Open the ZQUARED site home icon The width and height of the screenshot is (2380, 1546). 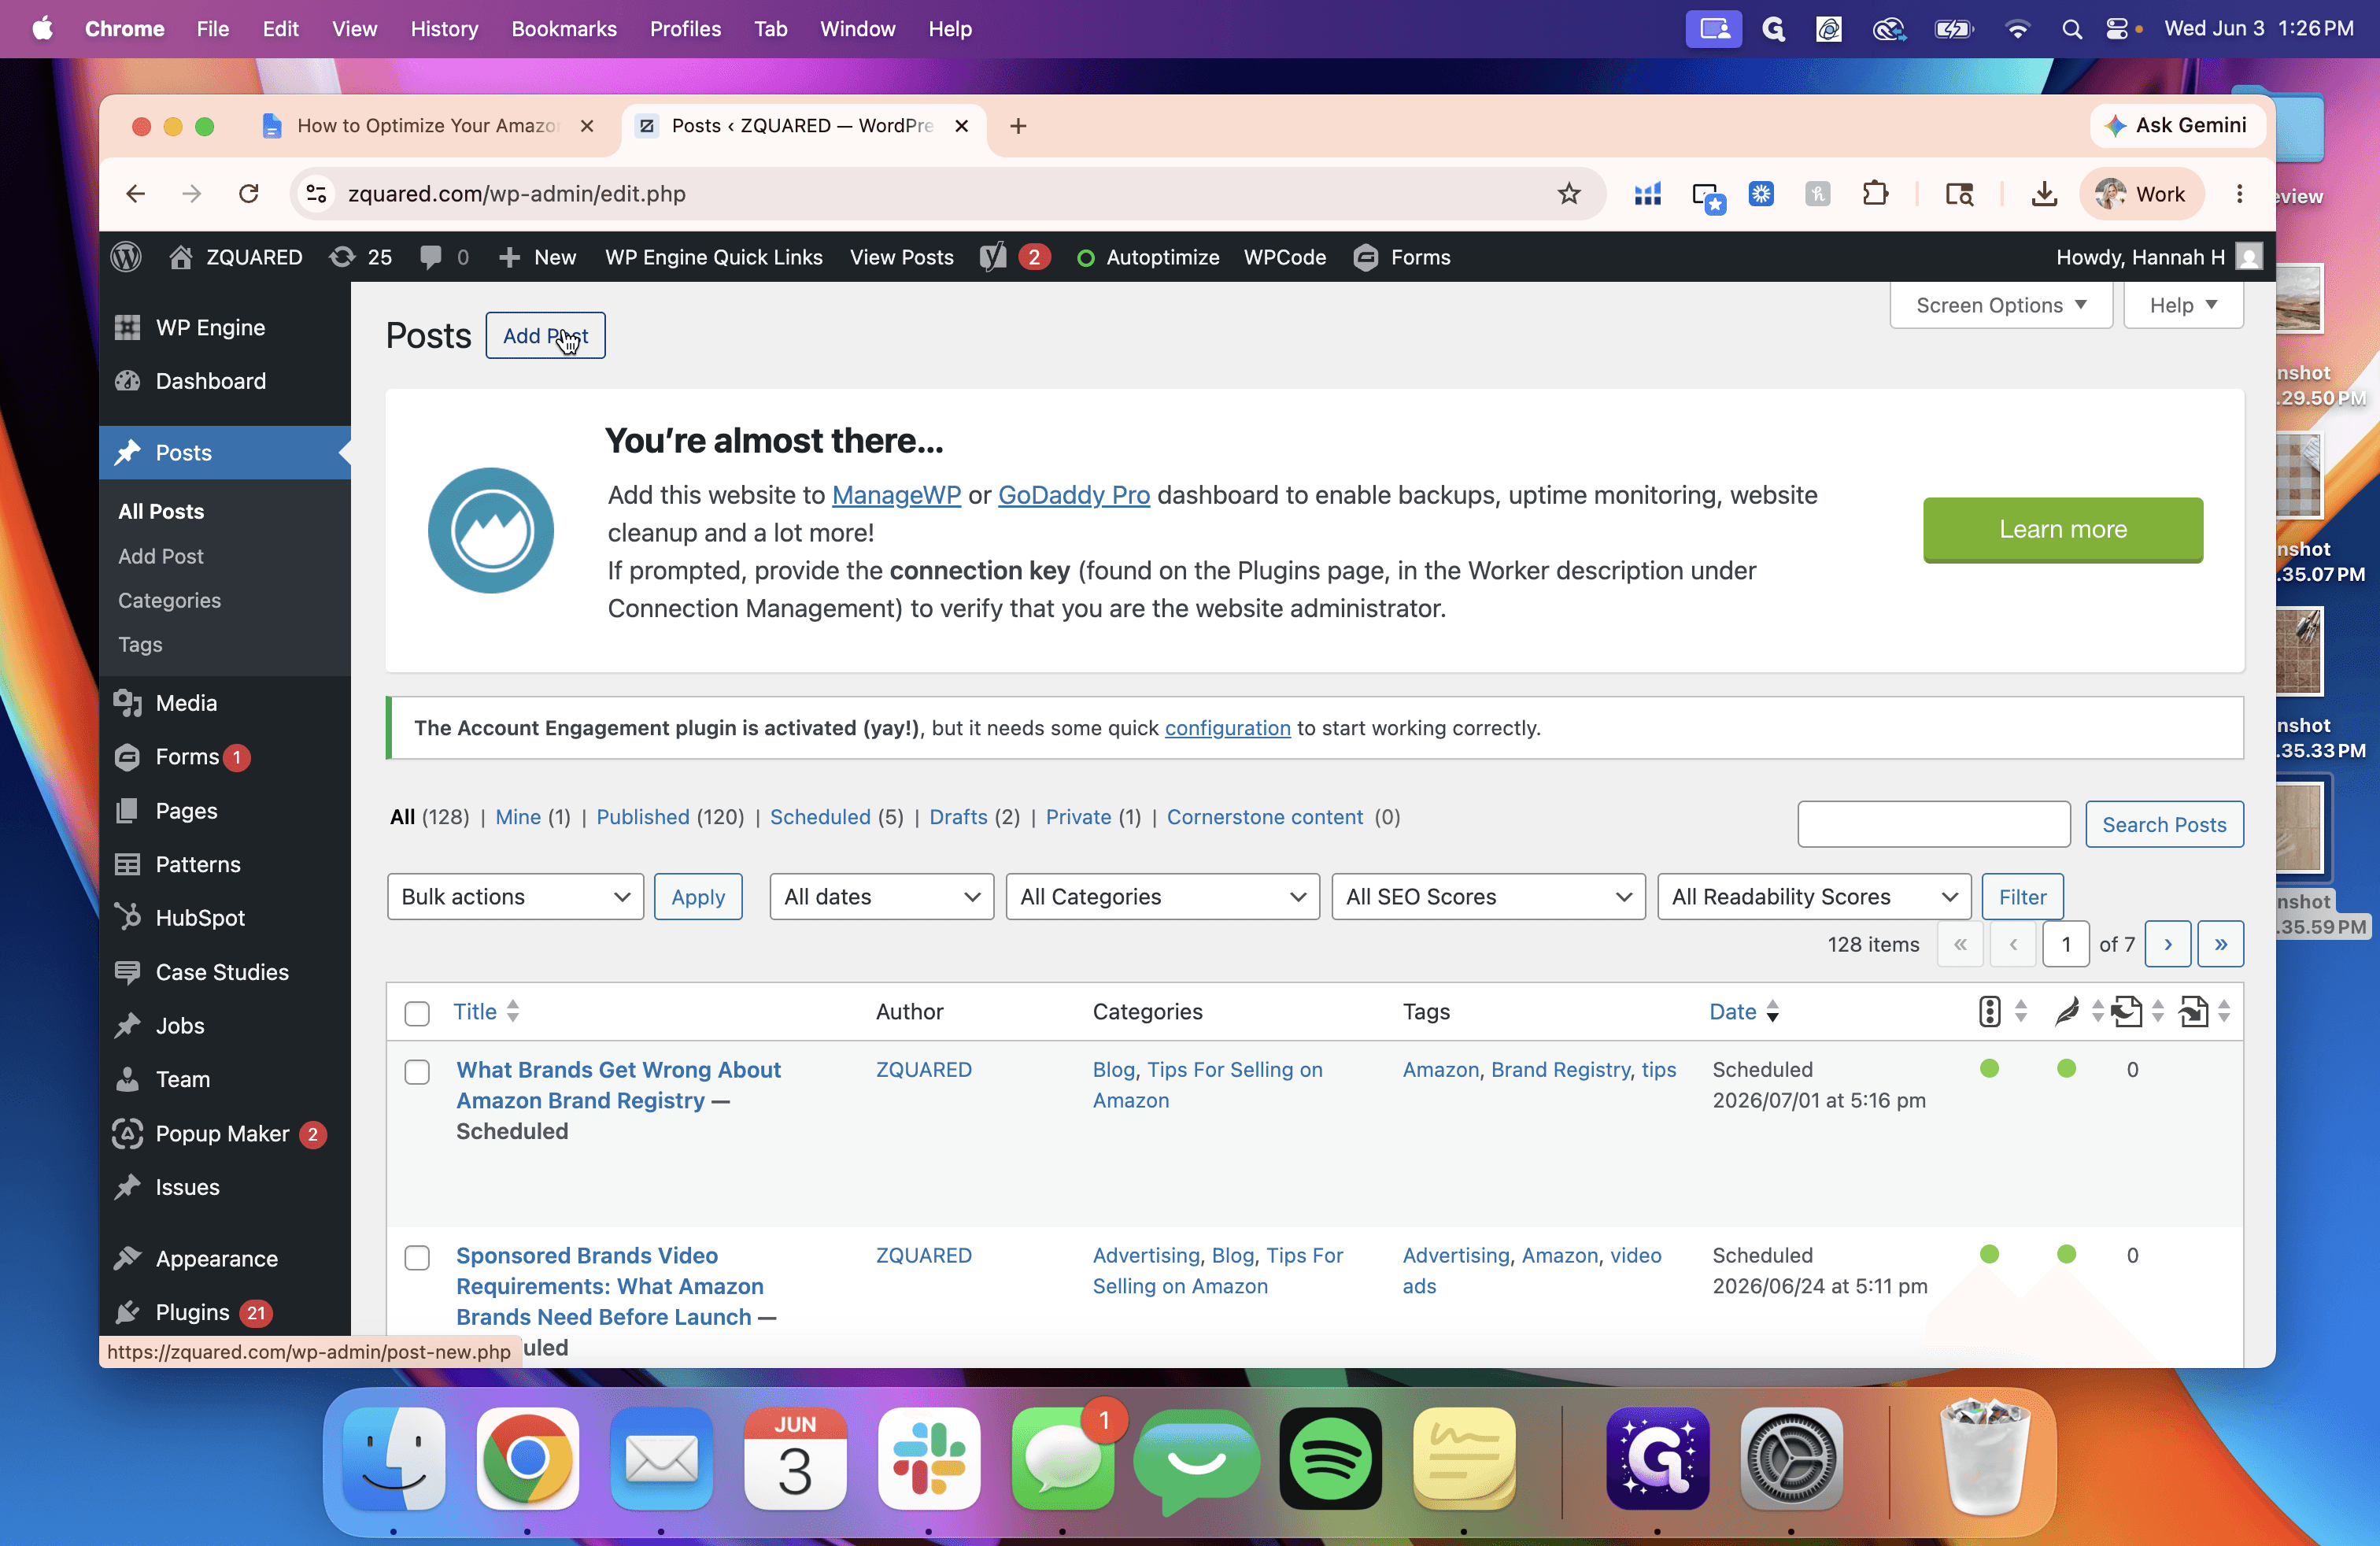(x=180, y=257)
